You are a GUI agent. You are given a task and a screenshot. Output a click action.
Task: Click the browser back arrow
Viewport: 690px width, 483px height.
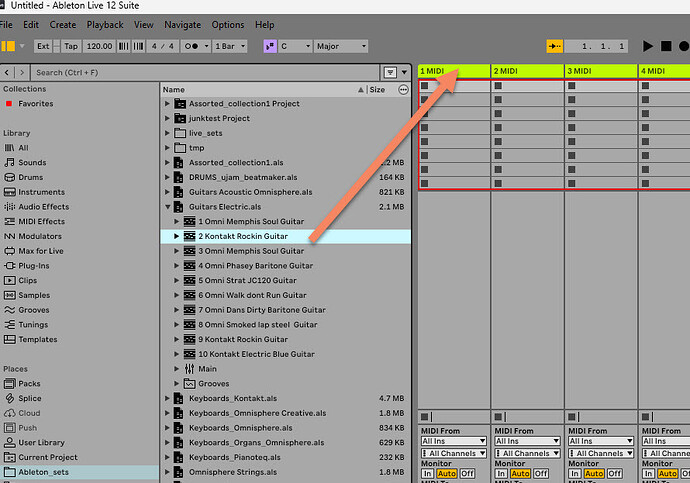[7, 73]
